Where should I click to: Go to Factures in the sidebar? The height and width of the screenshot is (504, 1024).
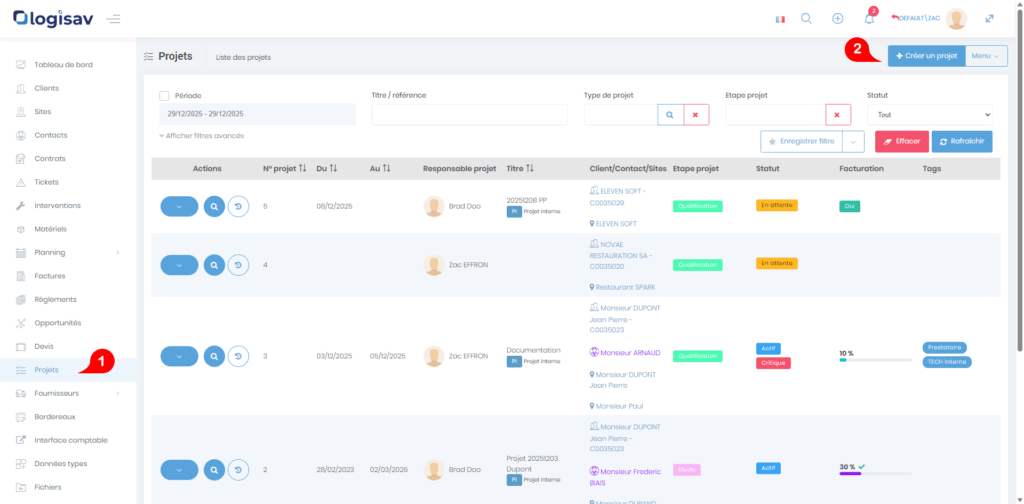(49, 276)
